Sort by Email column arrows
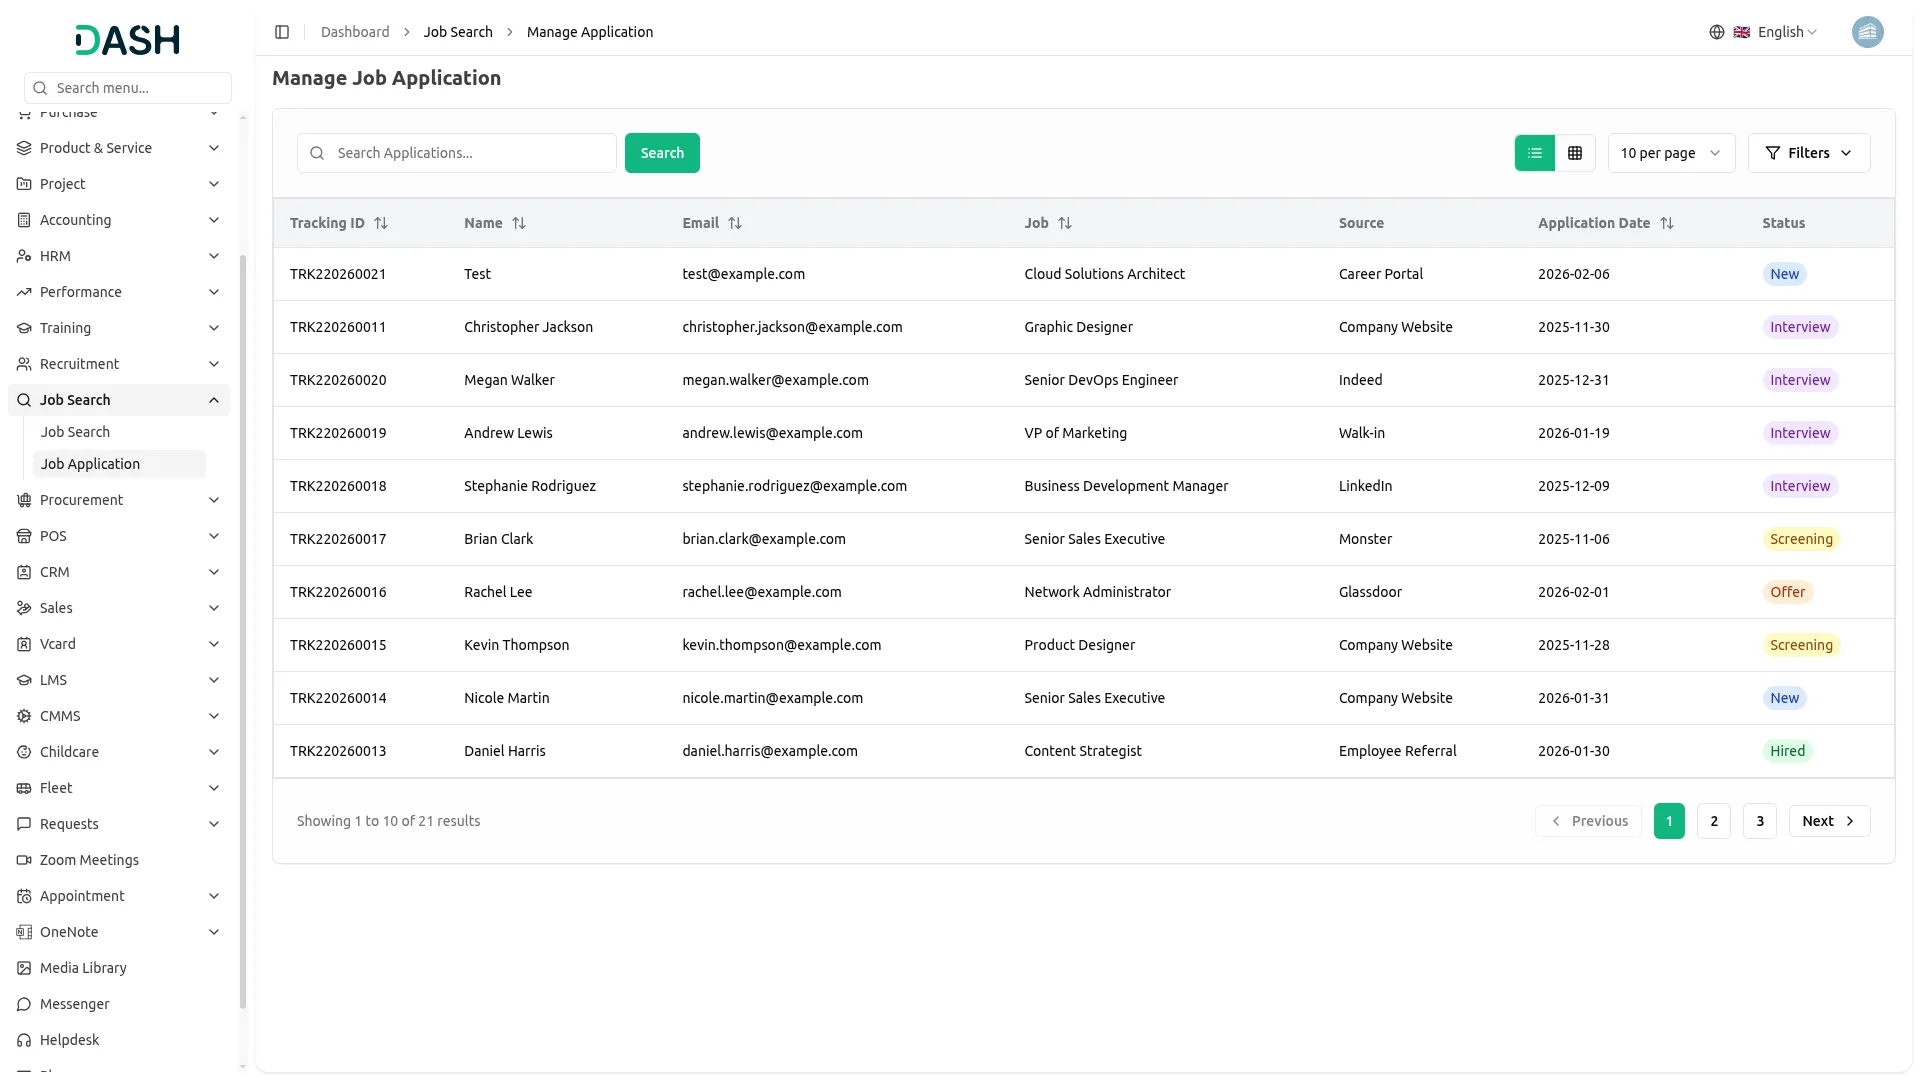This screenshot has width=1920, height=1080. 735,223
